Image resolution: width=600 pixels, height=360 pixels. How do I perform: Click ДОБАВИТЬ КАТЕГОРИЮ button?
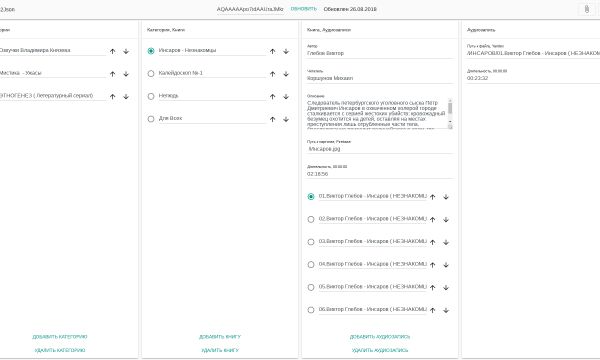(x=60, y=337)
